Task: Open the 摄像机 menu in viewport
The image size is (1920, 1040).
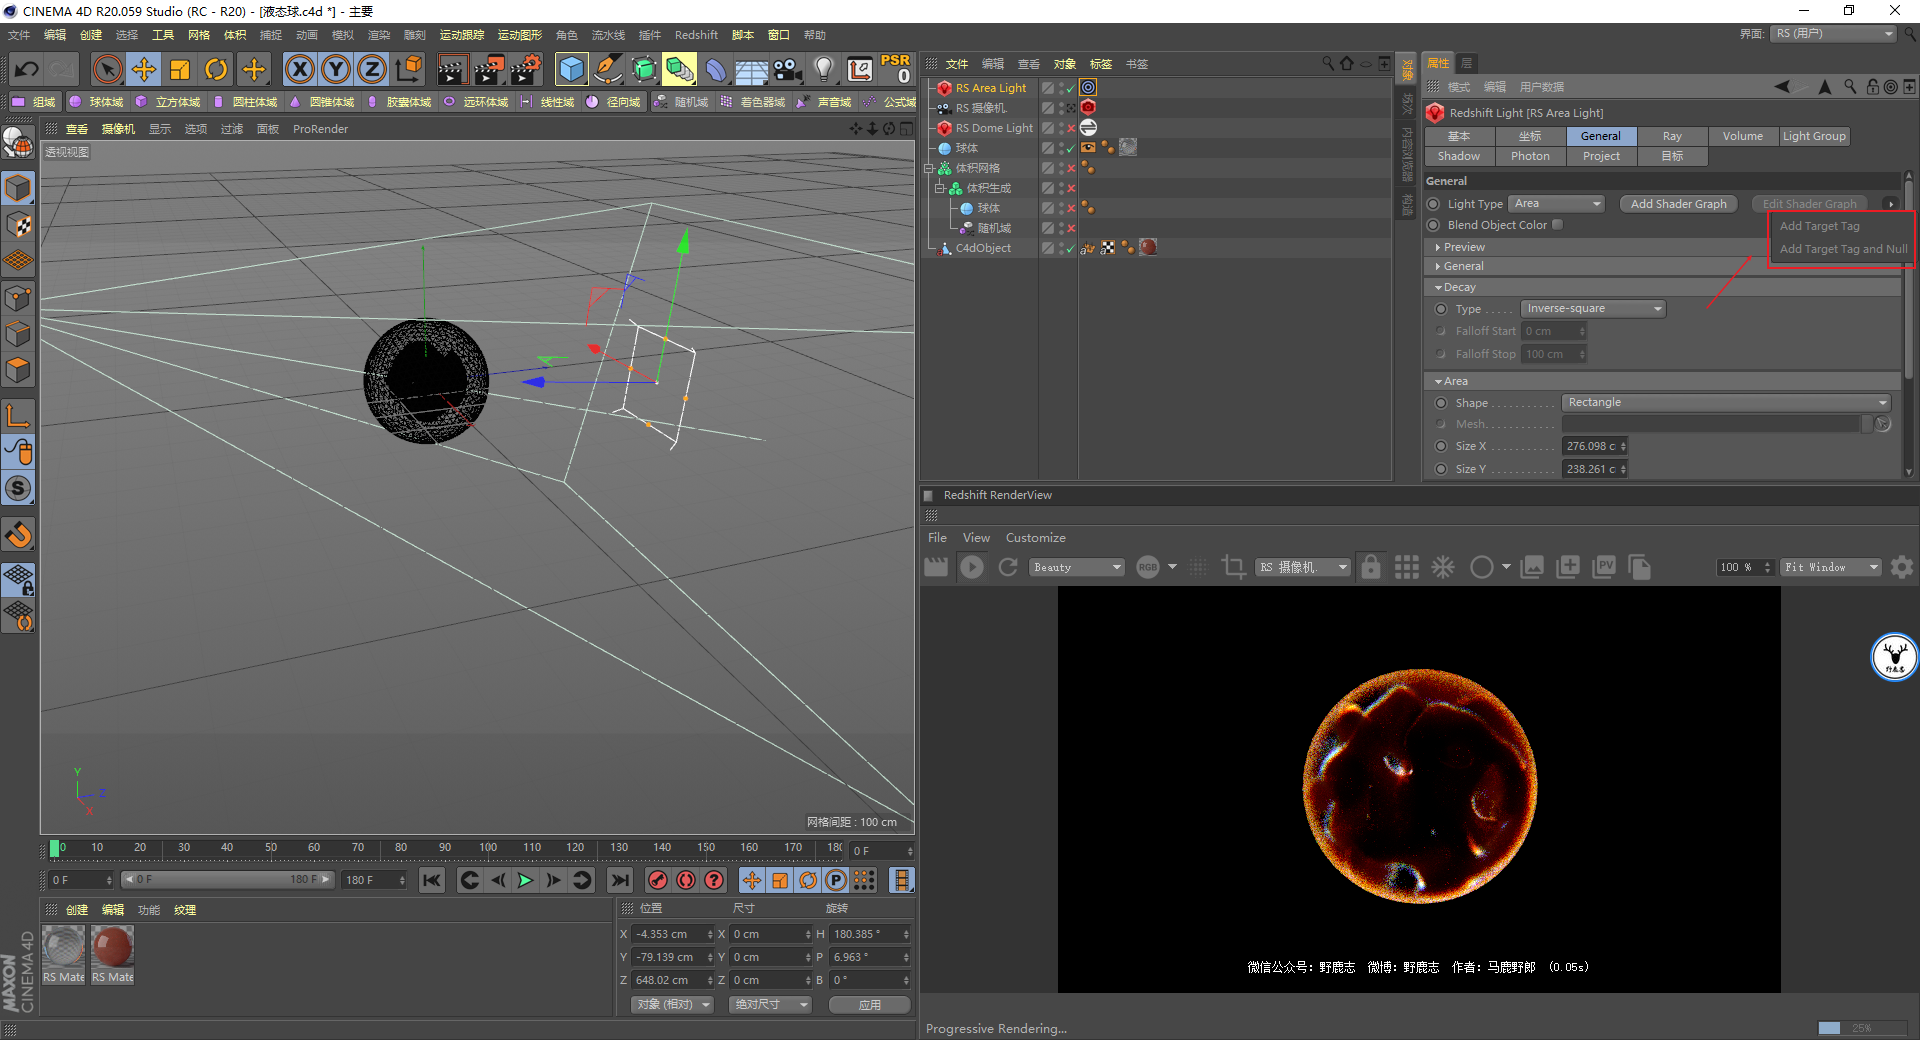Action: pyautogui.click(x=118, y=129)
